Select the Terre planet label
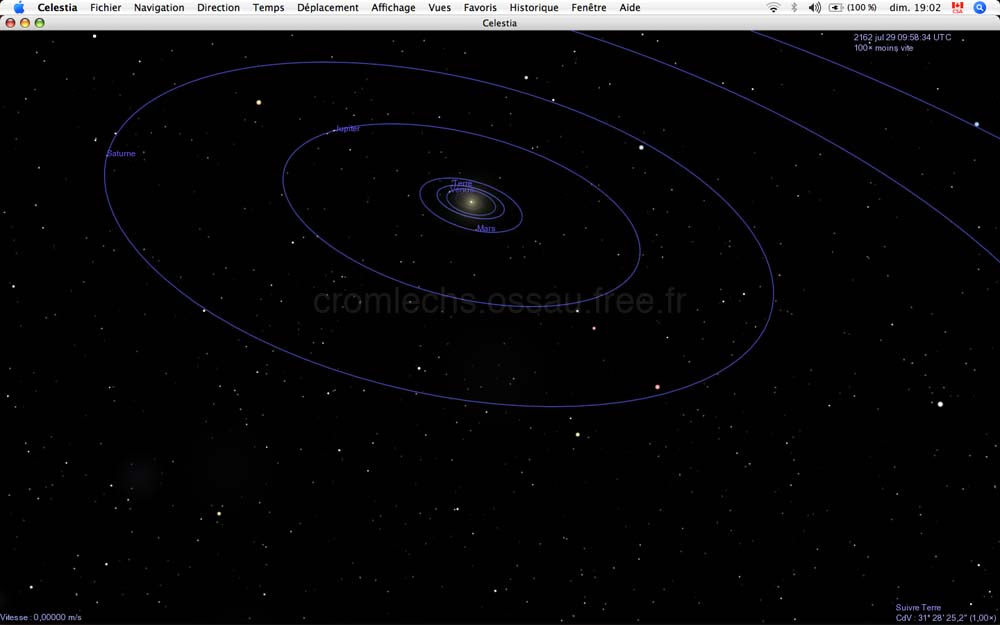1000x625 pixels. pos(462,184)
